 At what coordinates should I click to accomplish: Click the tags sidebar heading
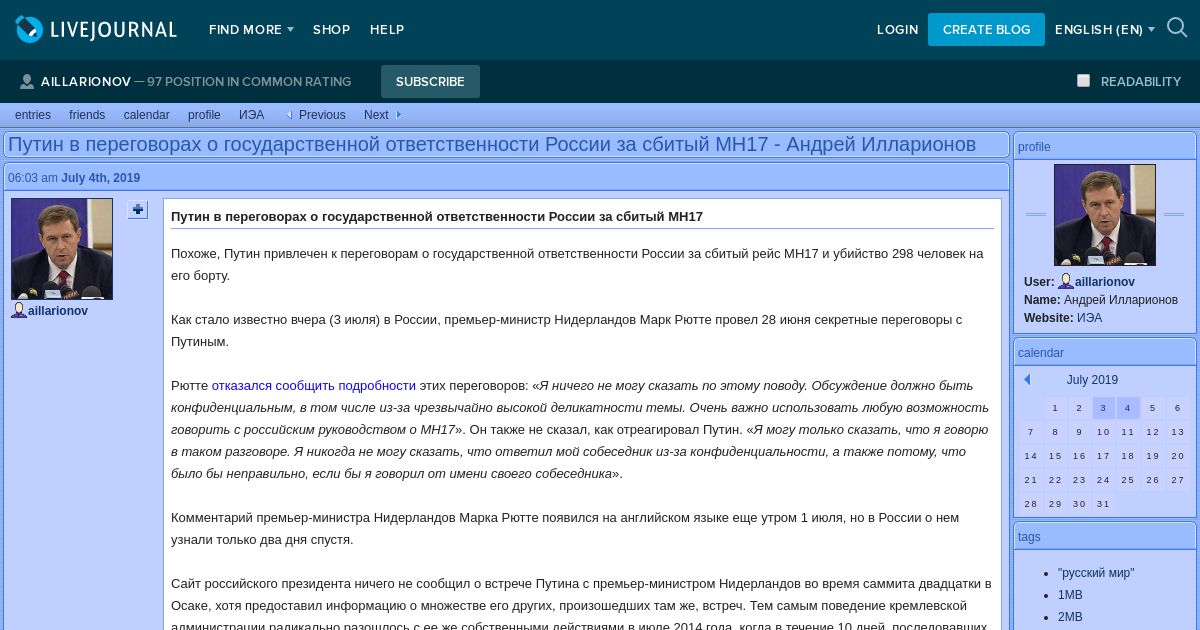tap(1029, 537)
